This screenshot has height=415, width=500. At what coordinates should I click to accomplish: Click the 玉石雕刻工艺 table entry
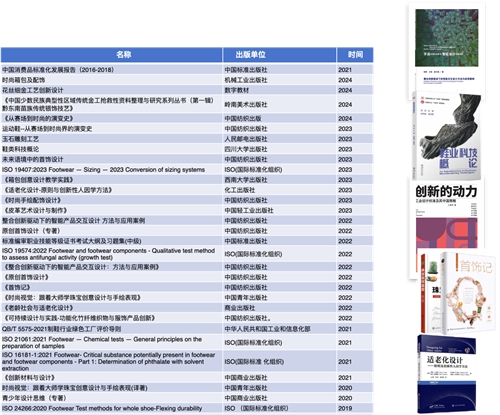21,139
